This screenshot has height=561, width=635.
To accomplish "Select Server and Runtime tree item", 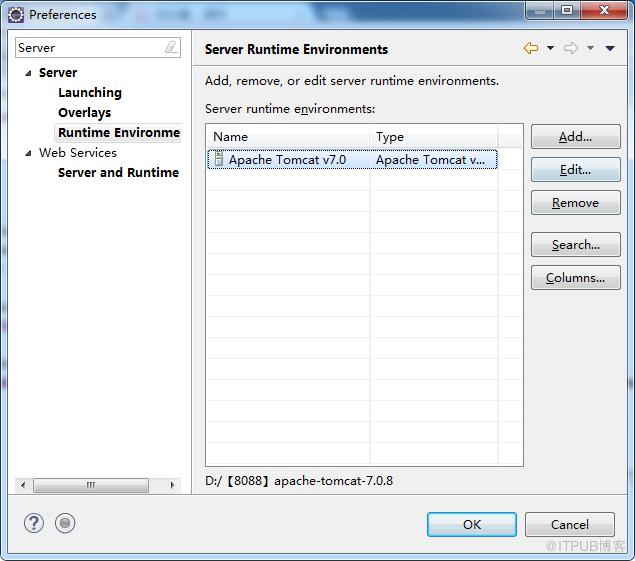I will (119, 173).
